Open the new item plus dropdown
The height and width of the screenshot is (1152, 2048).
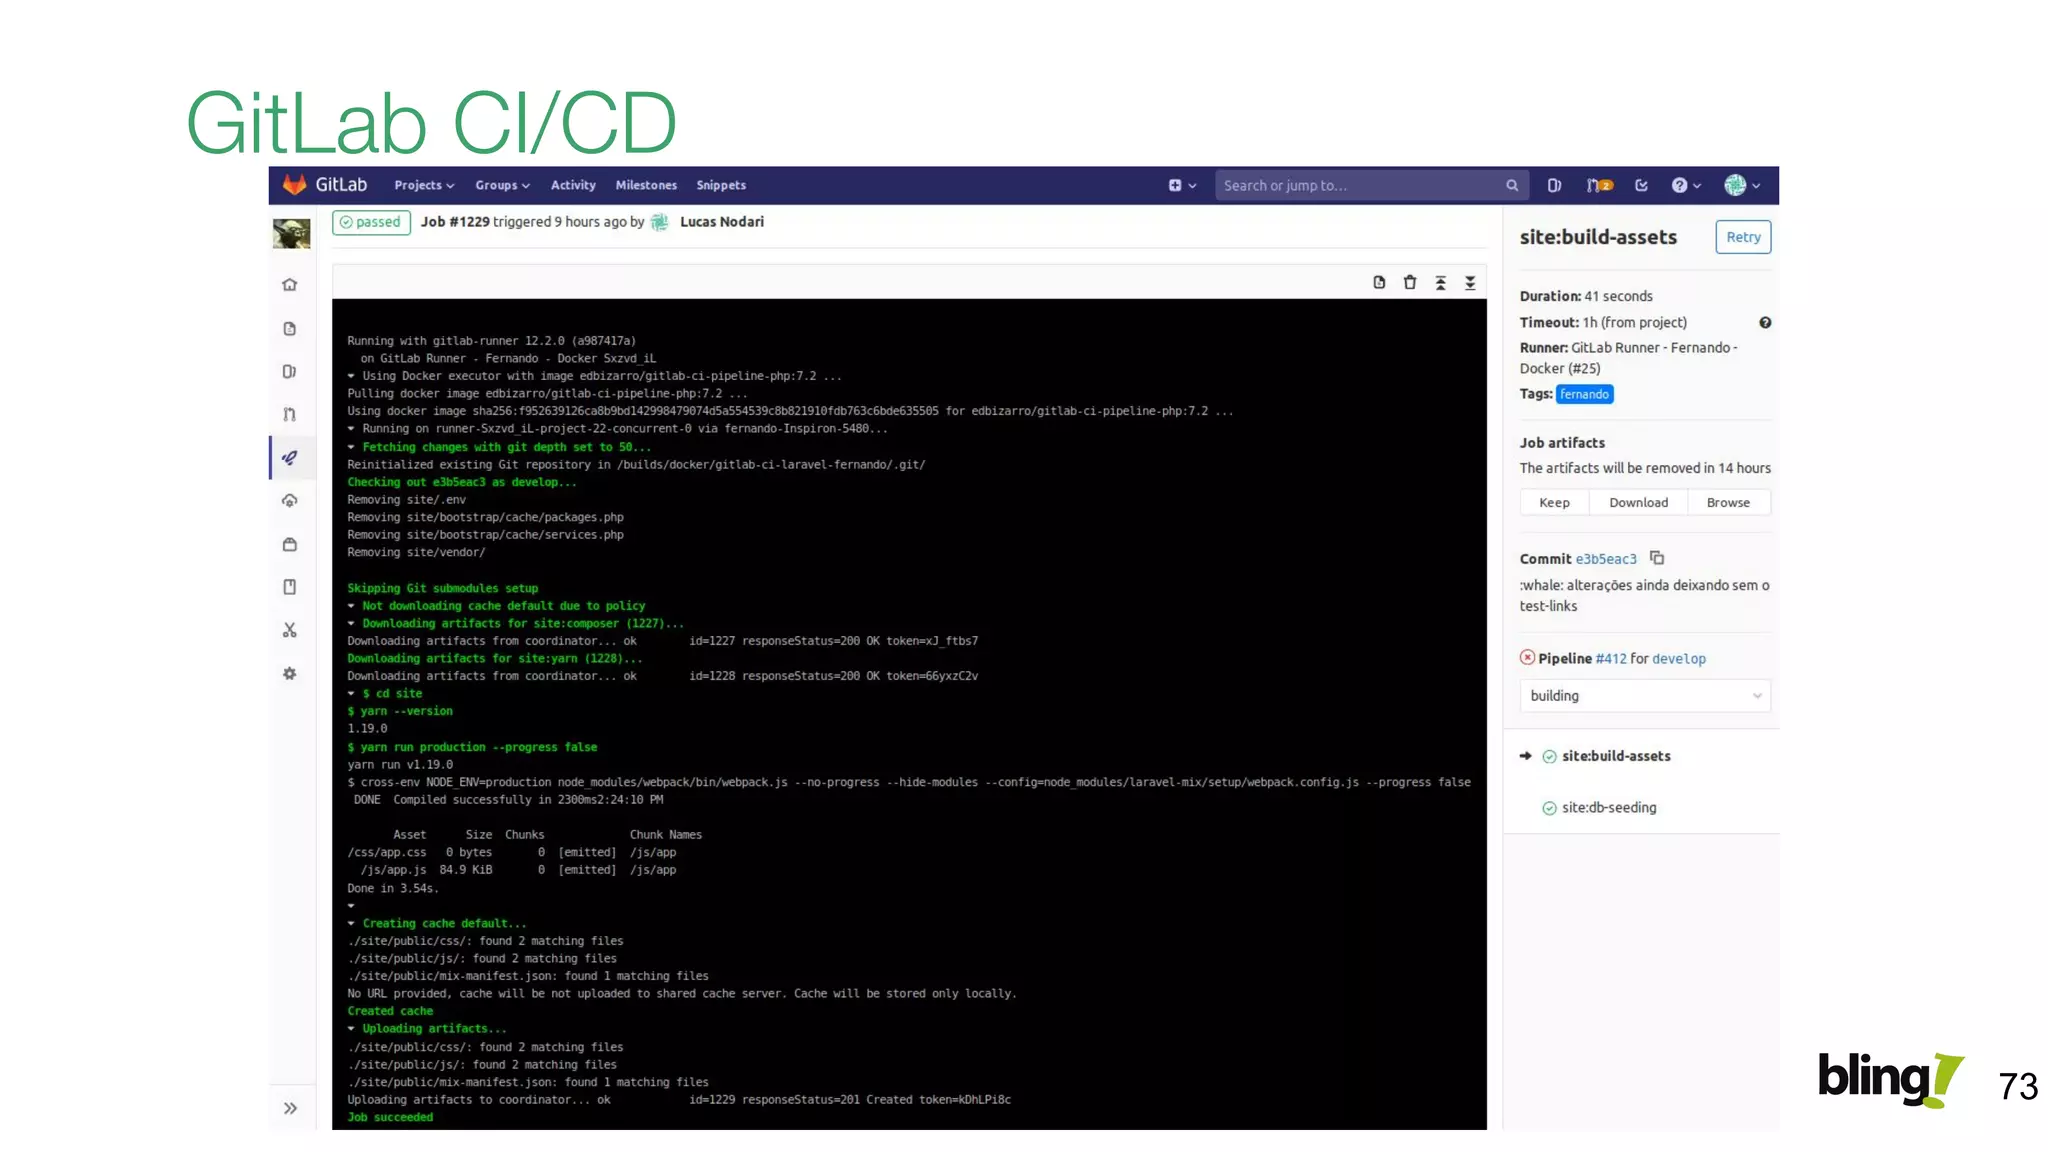(1182, 185)
